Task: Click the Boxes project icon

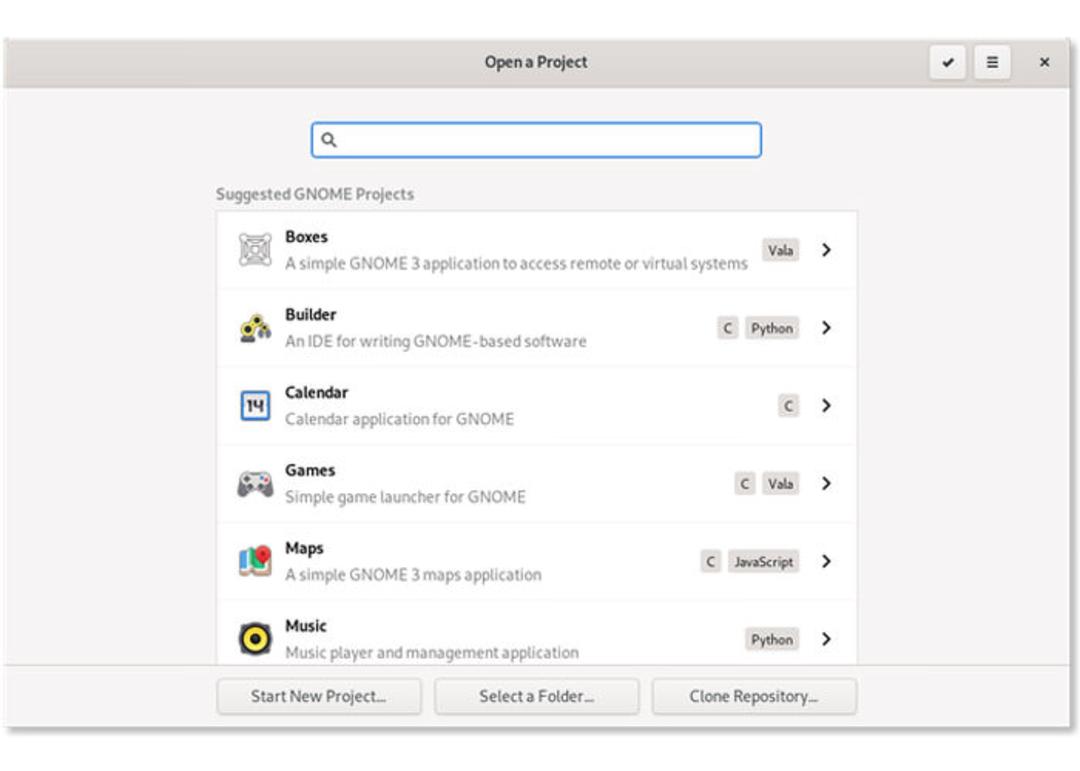Action: [x=255, y=250]
